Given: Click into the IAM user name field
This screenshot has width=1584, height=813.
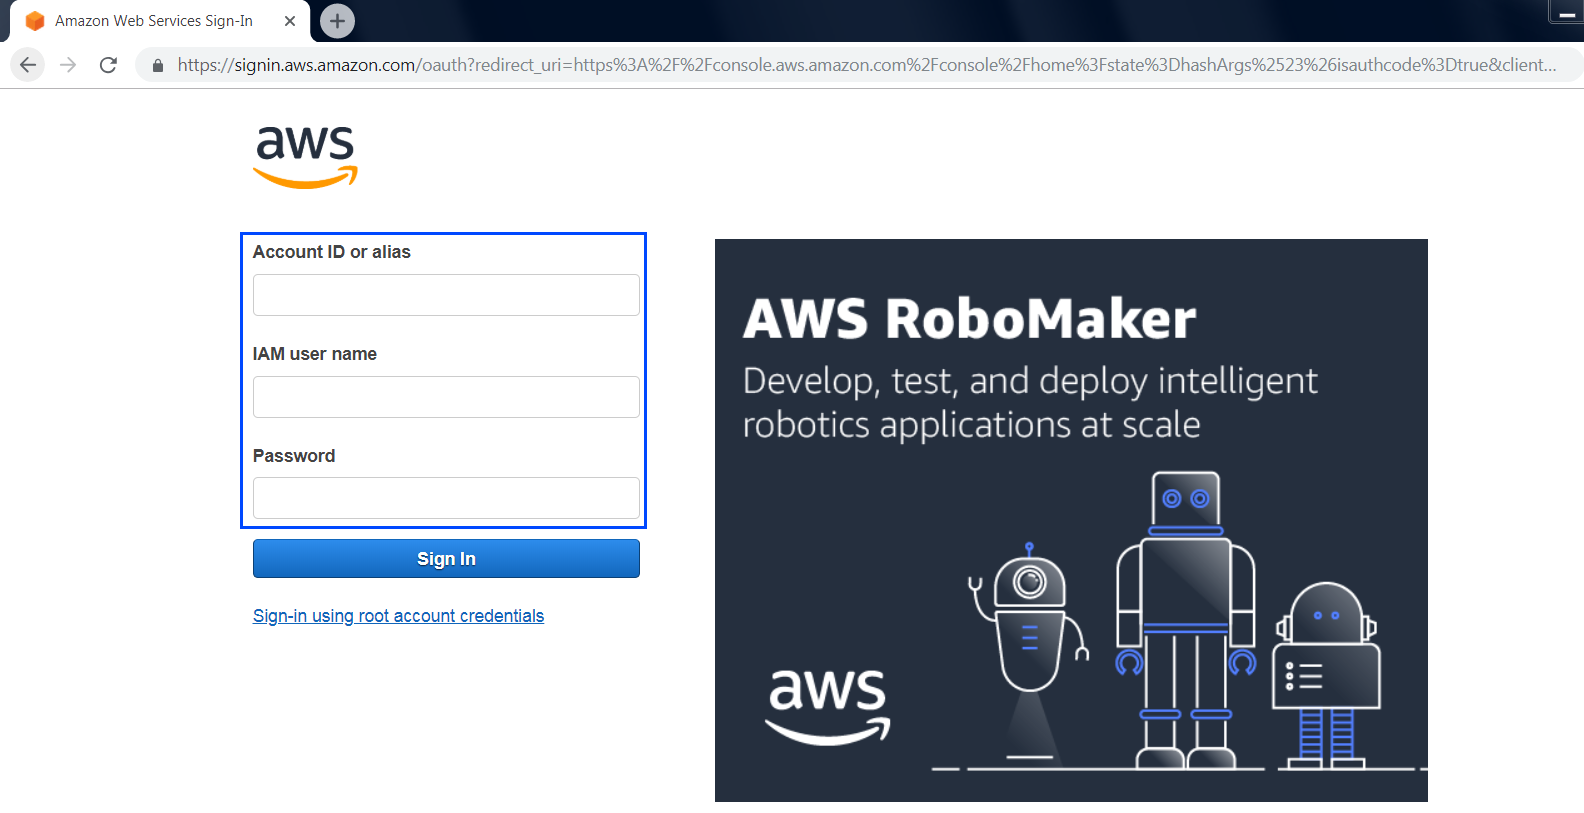Looking at the screenshot, I should tap(446, 397).
